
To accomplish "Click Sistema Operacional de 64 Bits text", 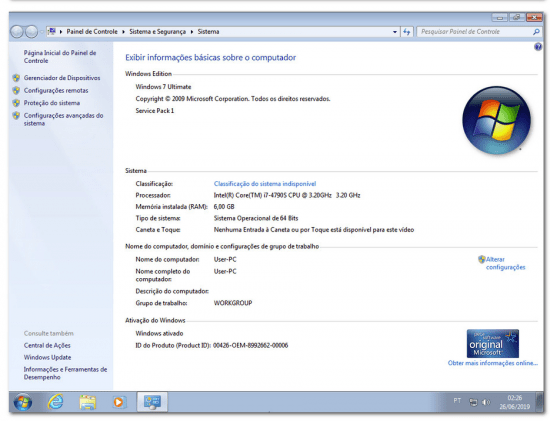I will [x=256, y=218].
